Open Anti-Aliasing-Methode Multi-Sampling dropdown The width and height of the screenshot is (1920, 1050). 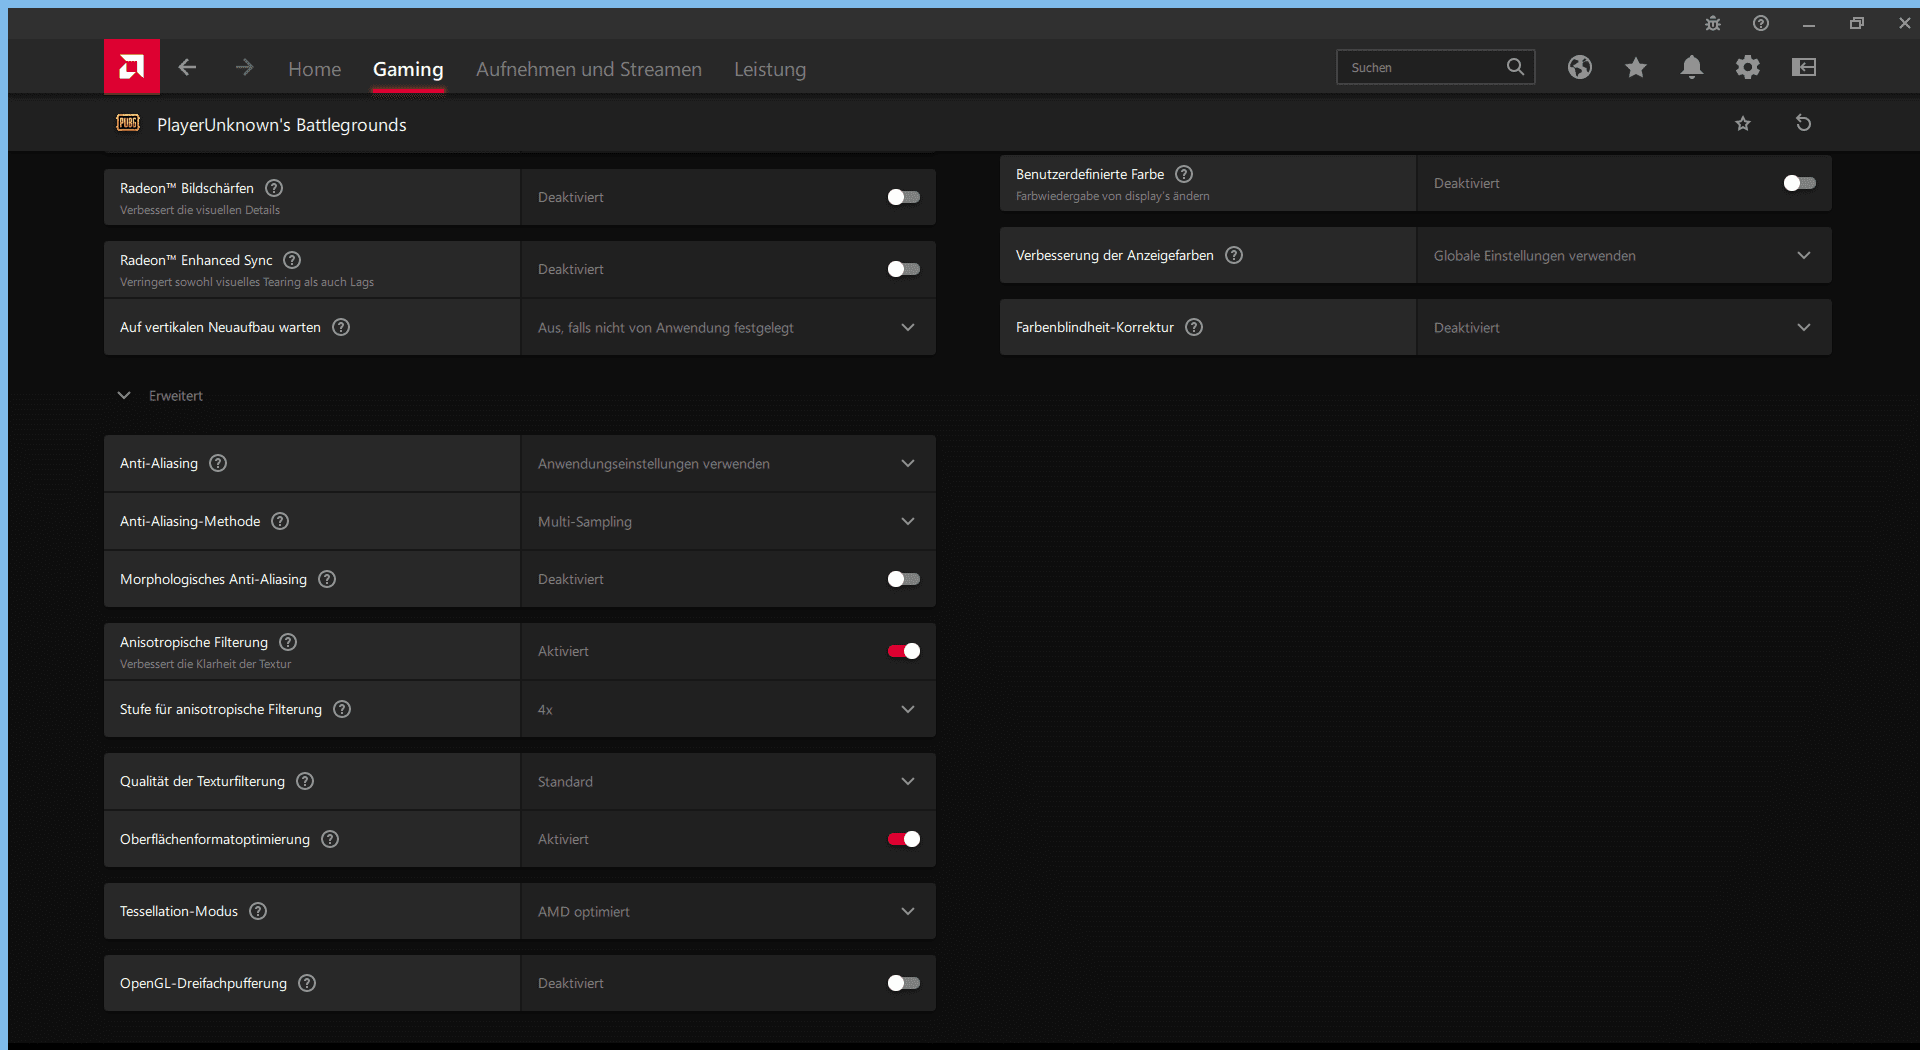point(728,521)
